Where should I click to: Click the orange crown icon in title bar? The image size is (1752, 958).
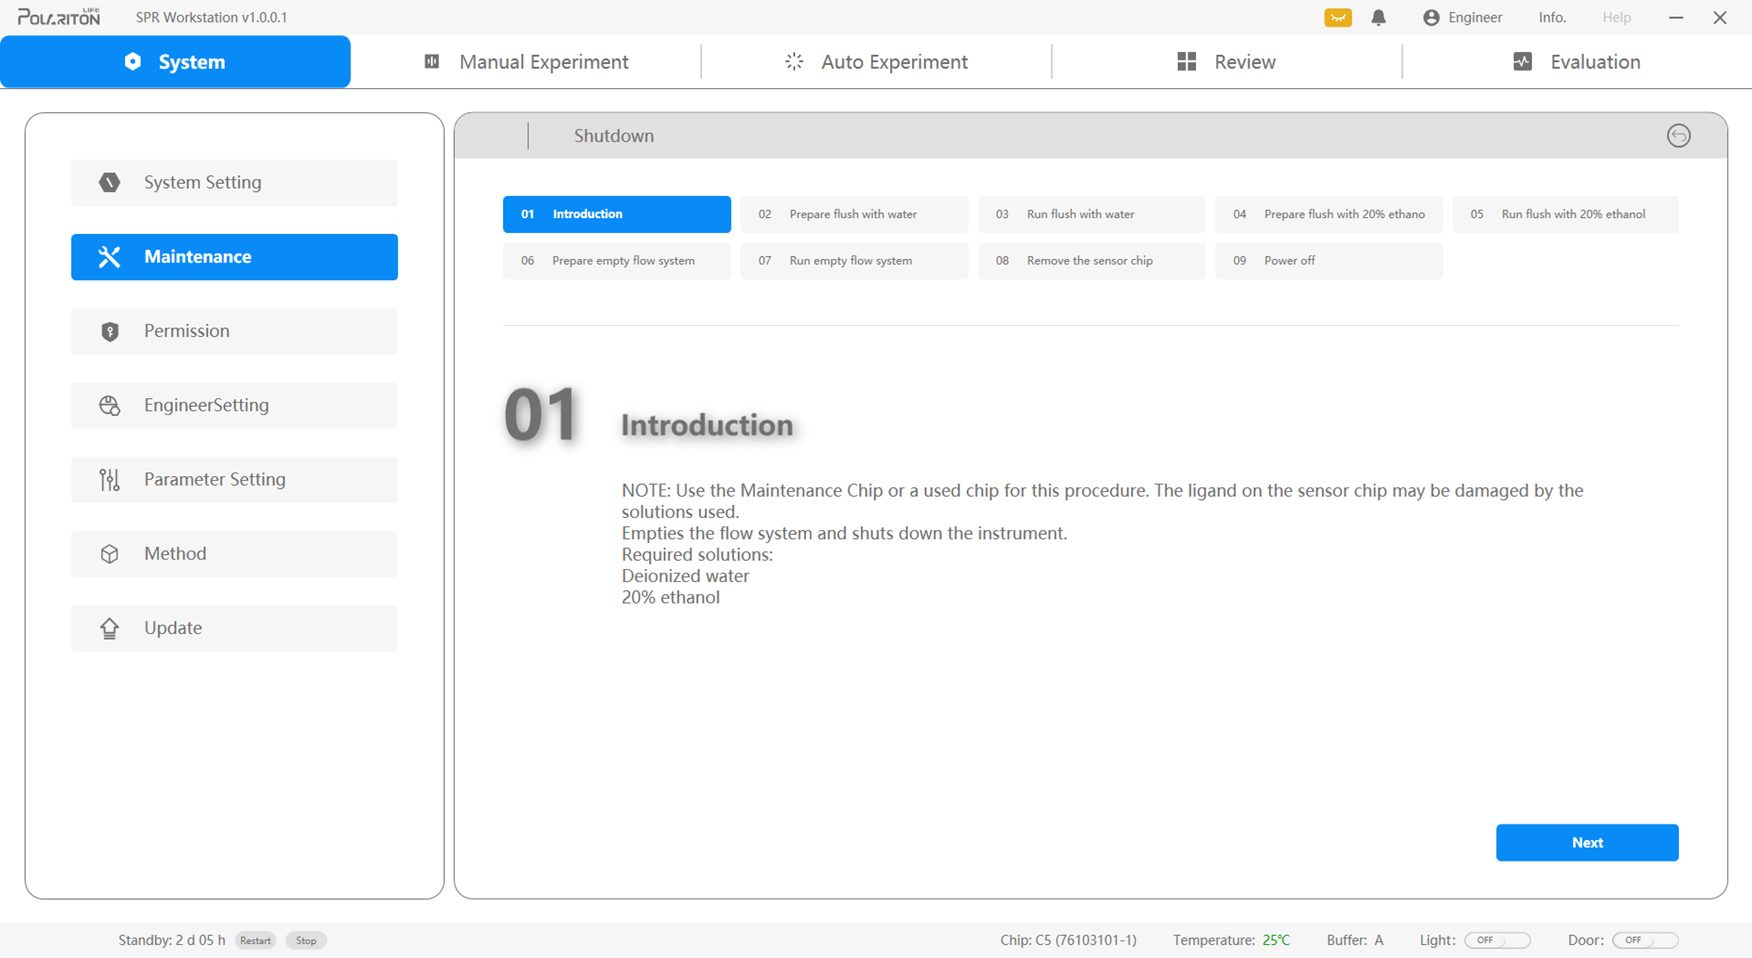pyautogui.click(x=1337, y=18)
